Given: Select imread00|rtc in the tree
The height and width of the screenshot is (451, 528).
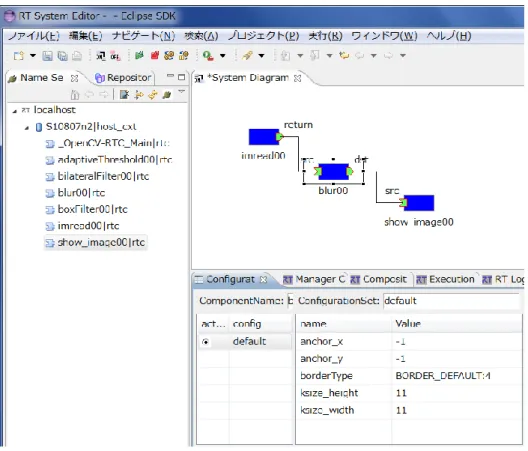Looking at the screenshot, I should point(82,226).
